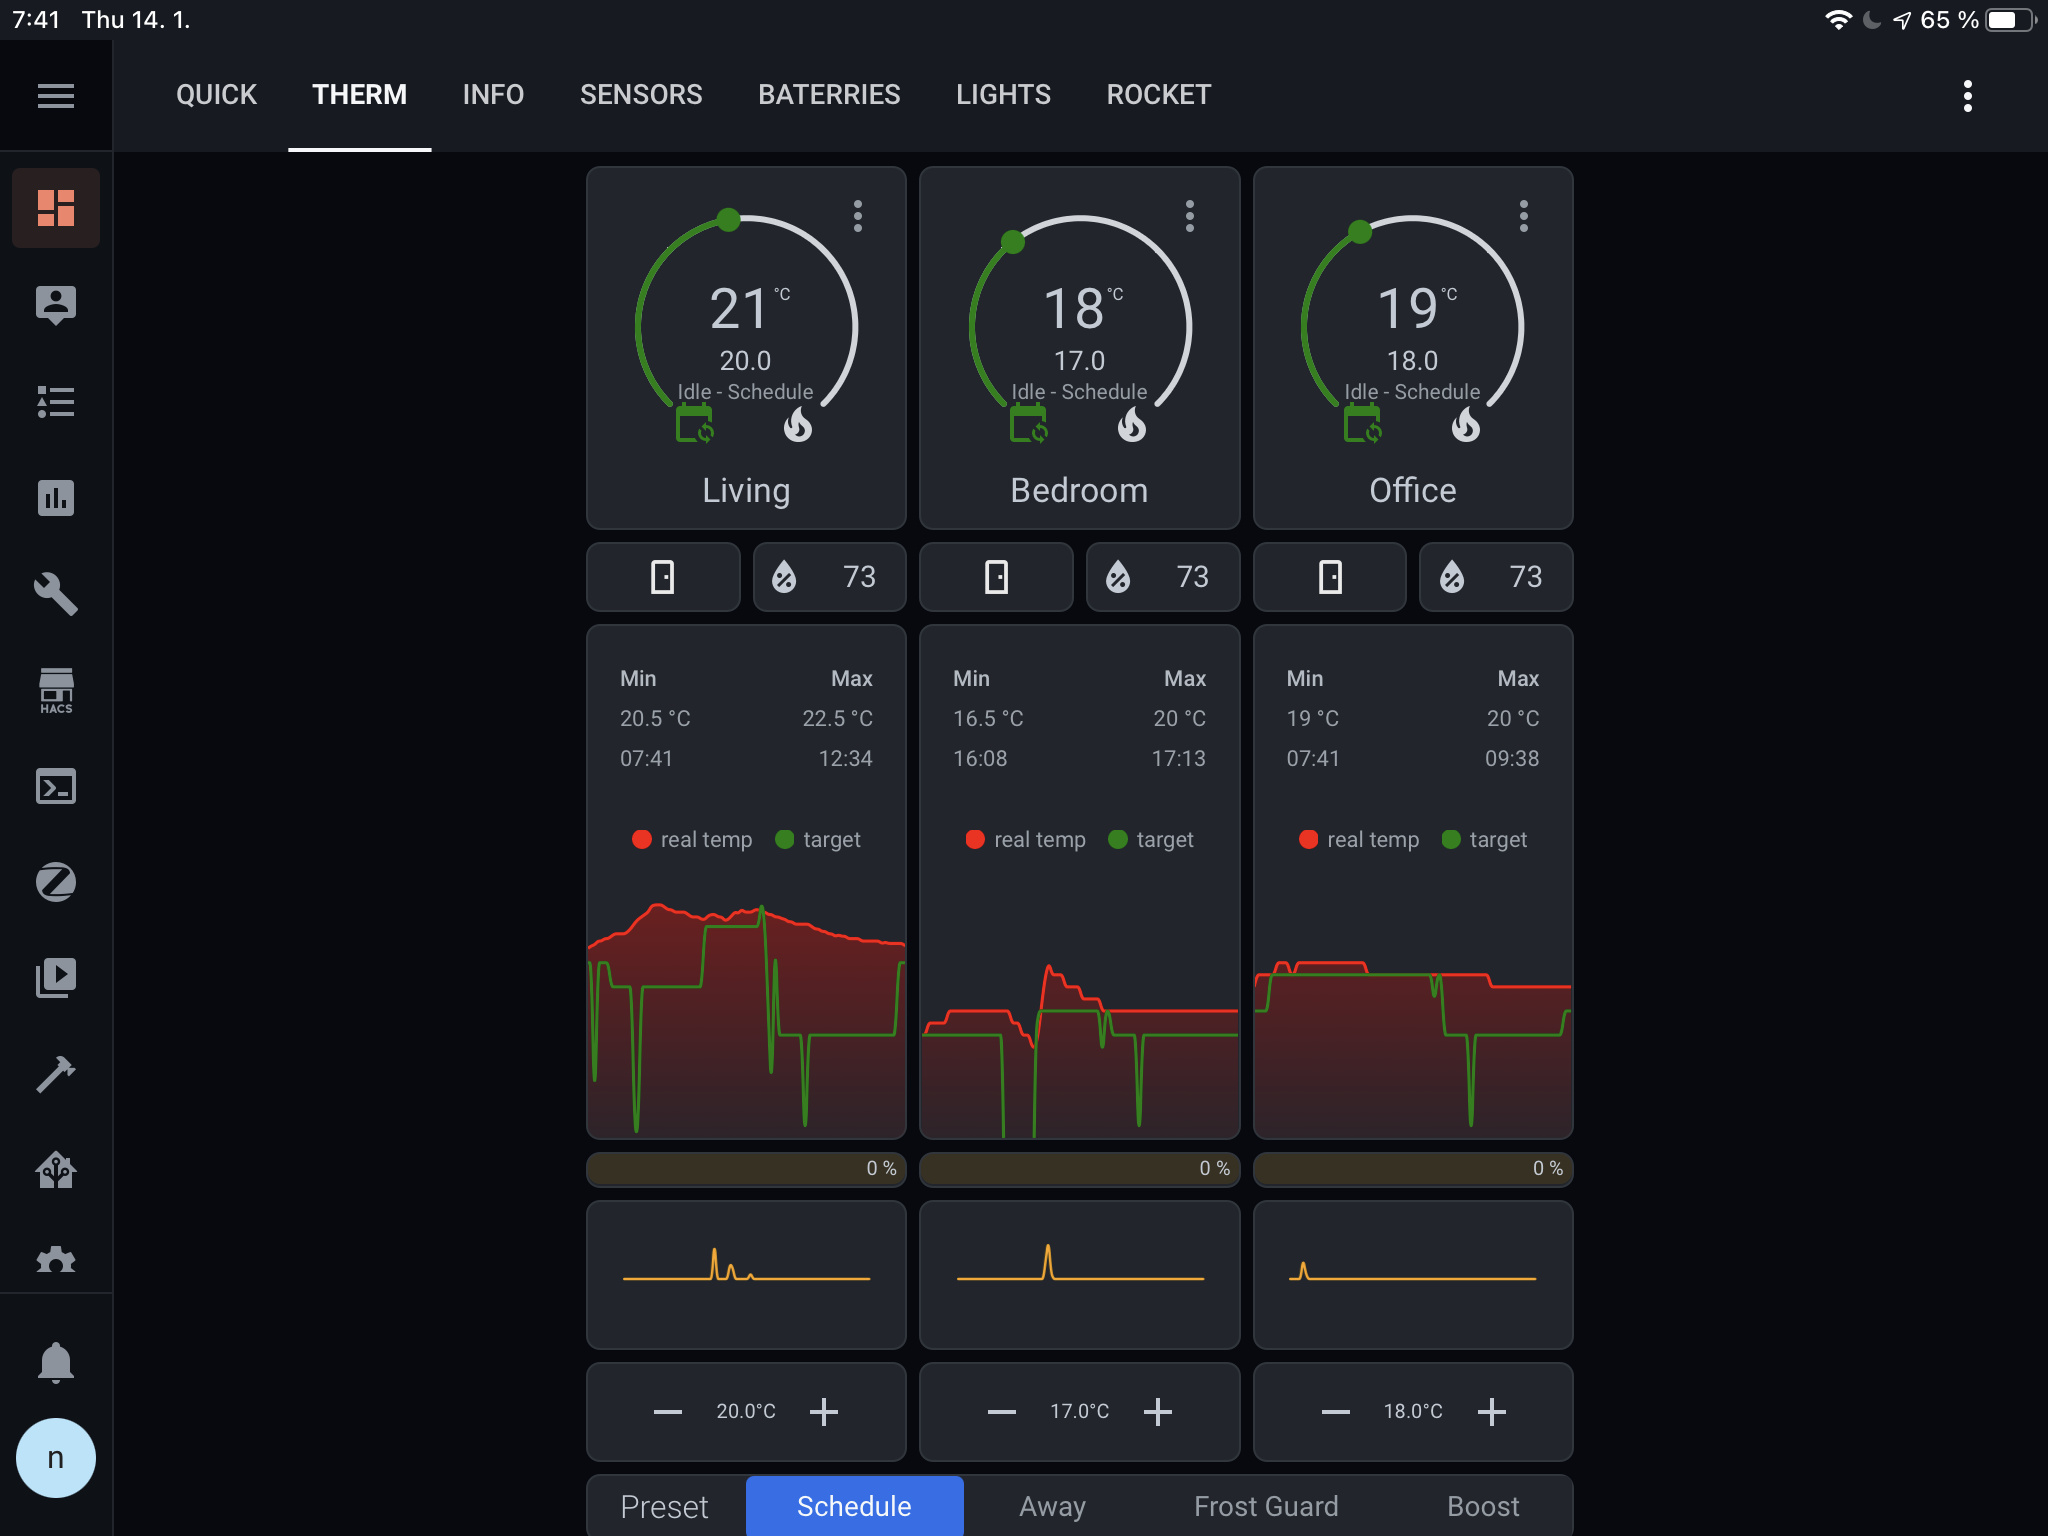This screenshot has width=2048, height=1536.
Task: Open the hamburger sidebar menu
Action: pos(56,96)
